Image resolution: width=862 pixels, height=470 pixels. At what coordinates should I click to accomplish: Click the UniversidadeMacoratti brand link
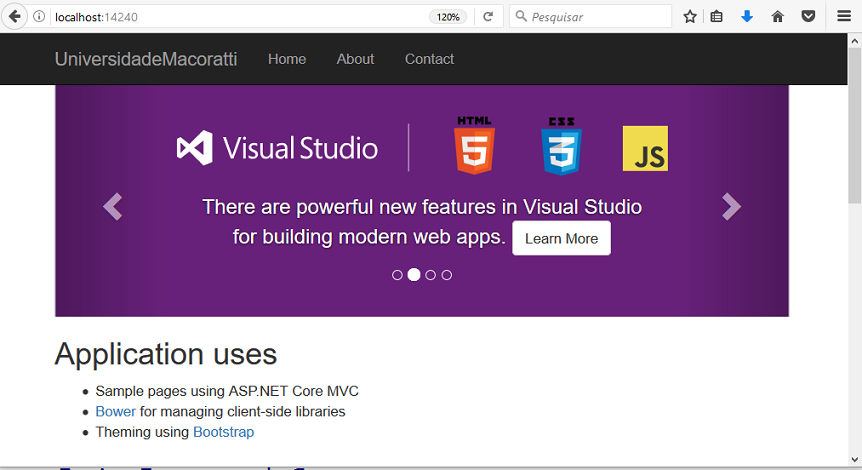point(146,59)
